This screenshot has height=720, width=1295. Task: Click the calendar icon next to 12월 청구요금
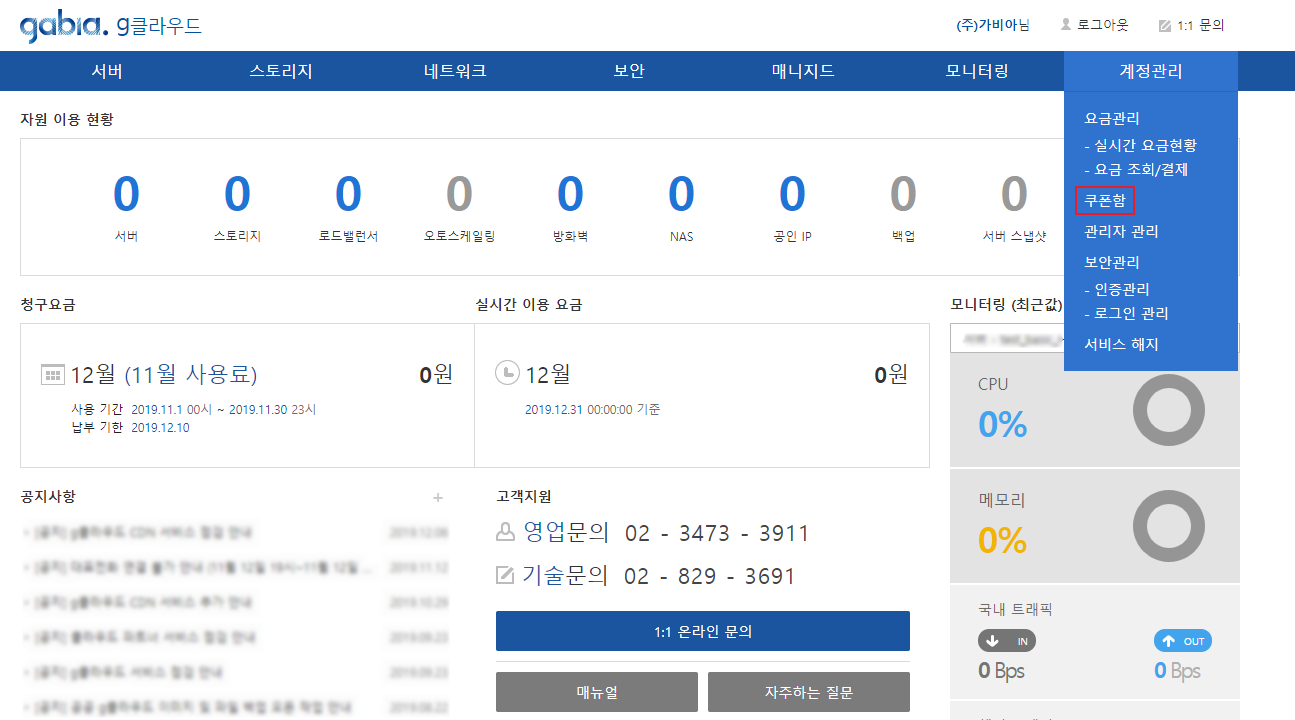(x=52, y=375)
